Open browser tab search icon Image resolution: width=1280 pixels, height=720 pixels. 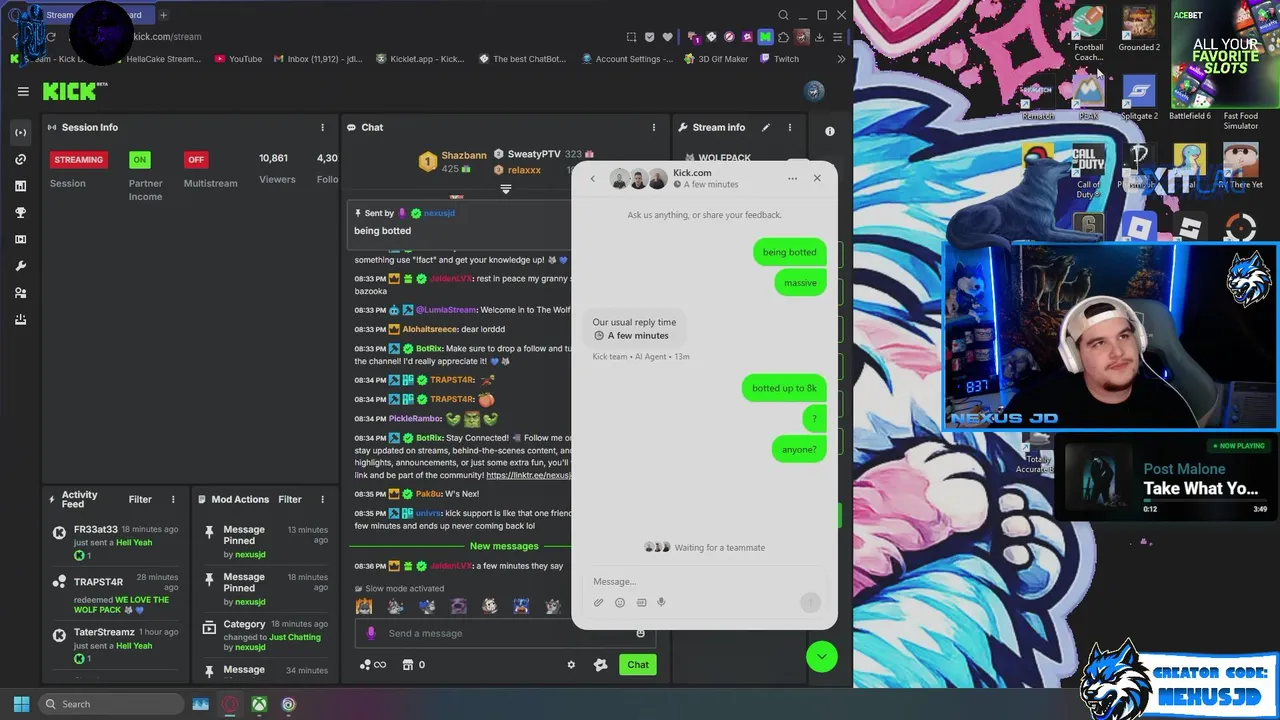point(784,15)
